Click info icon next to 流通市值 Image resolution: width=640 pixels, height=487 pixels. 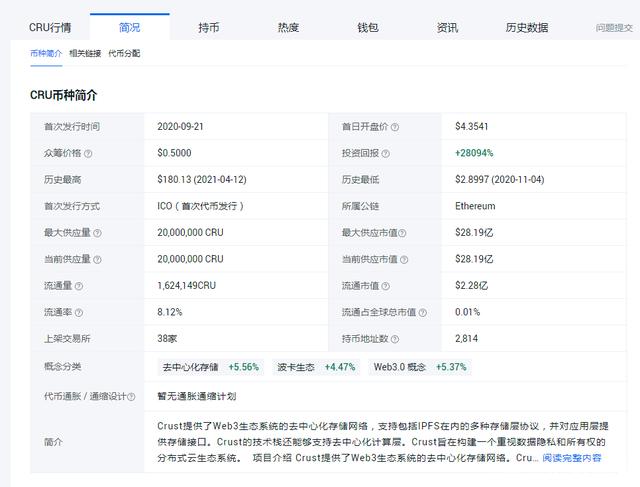[385, 285]
